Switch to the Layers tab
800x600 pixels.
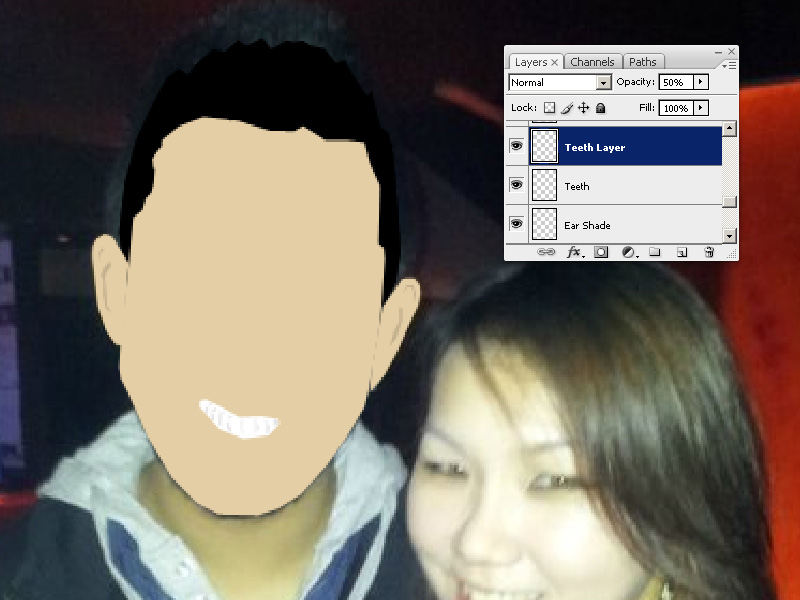tap(531, 62)
